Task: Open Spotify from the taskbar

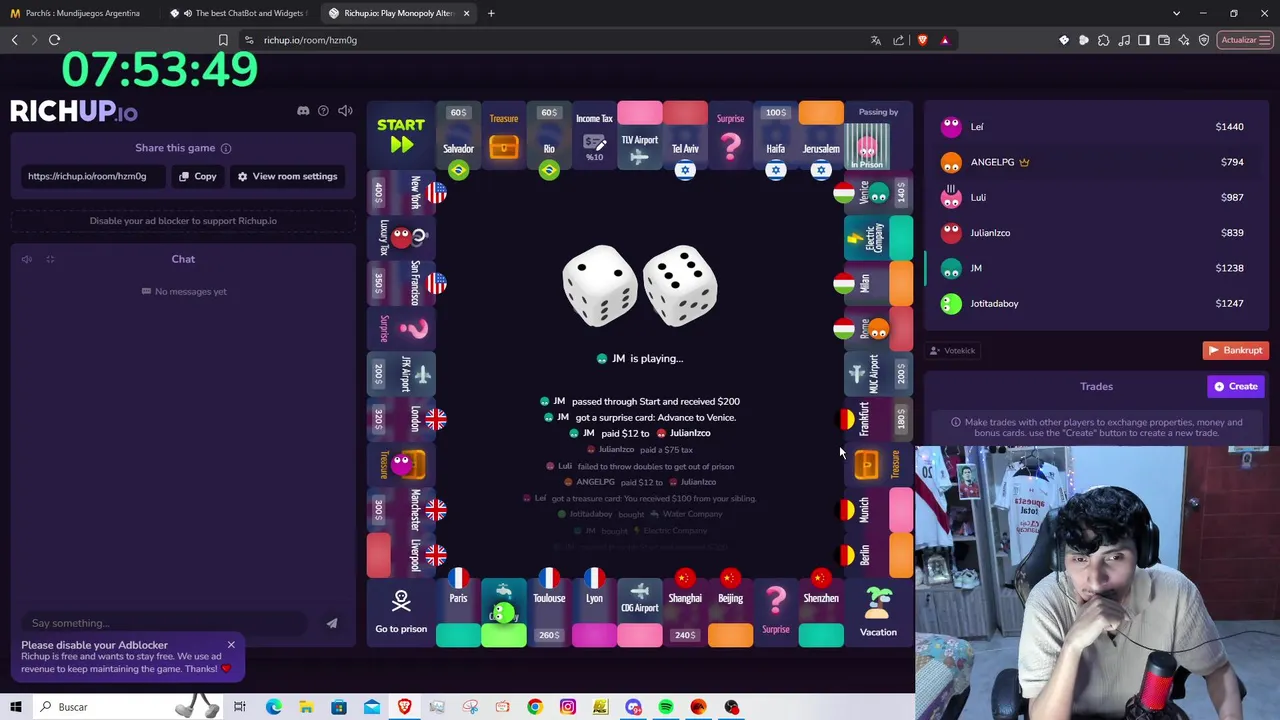Action: [666, 707]
